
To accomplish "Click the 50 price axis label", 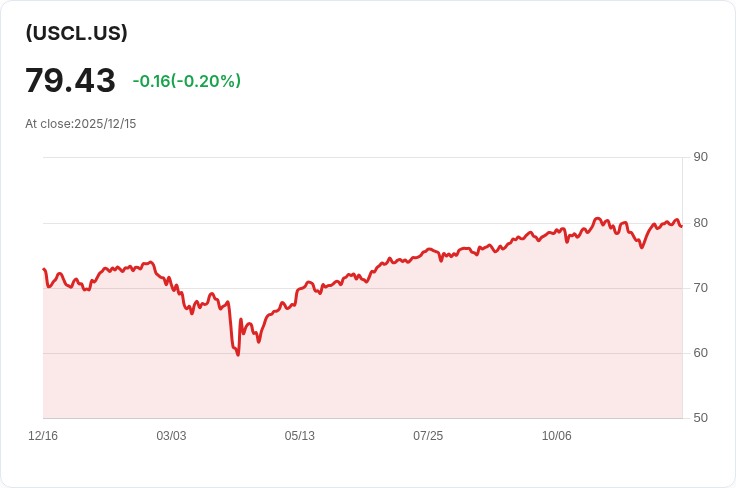I will pyautogui.click(x=700, y=418).
